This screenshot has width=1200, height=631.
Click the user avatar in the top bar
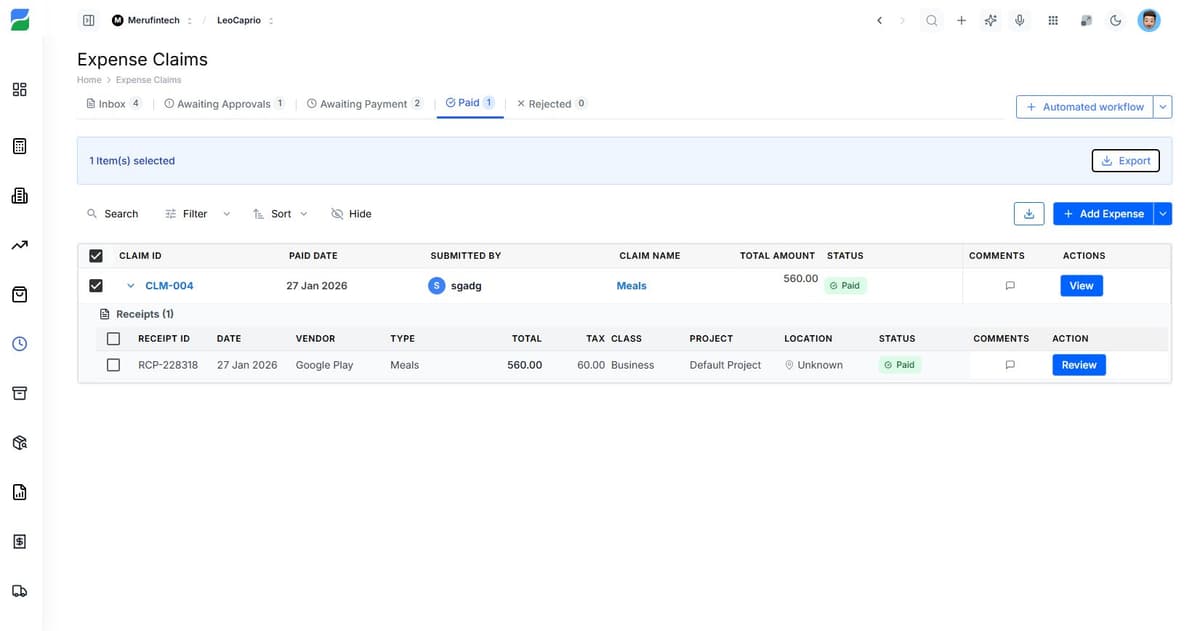point(1148,19)
